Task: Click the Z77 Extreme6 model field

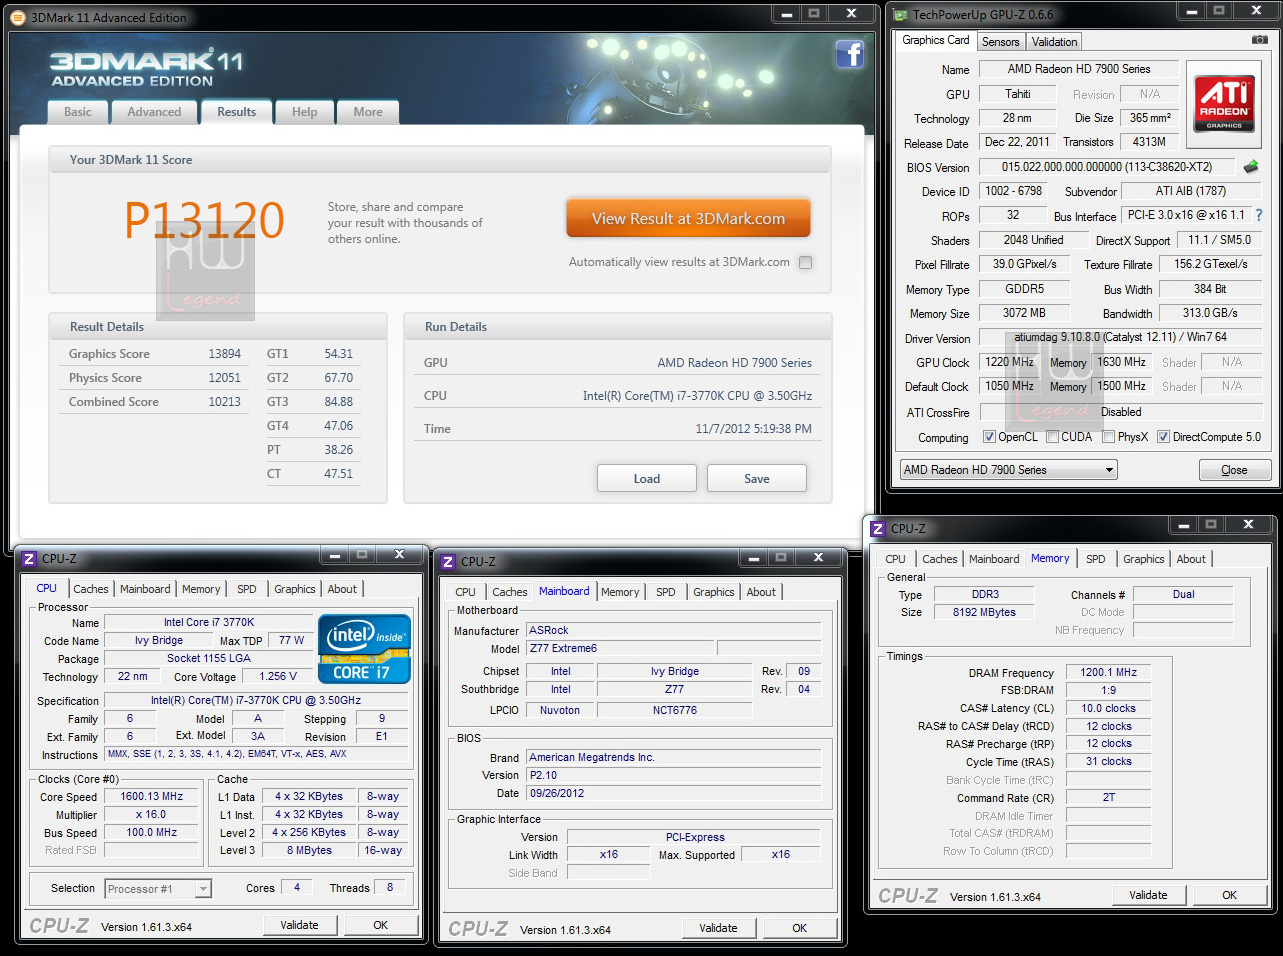Action: pyautogui.click(x=621, y=649)
